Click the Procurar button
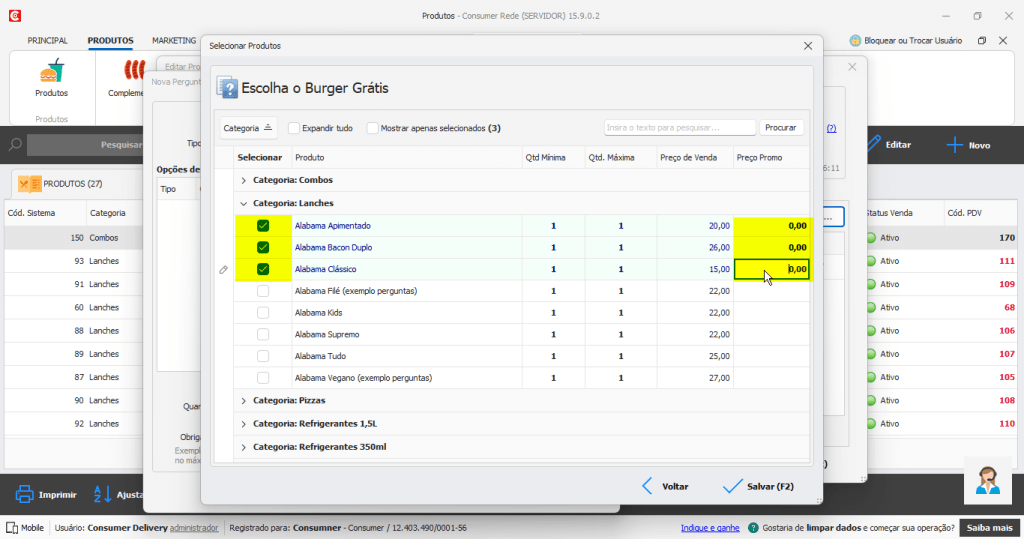Screen dimensions: 1024x539 780,127
